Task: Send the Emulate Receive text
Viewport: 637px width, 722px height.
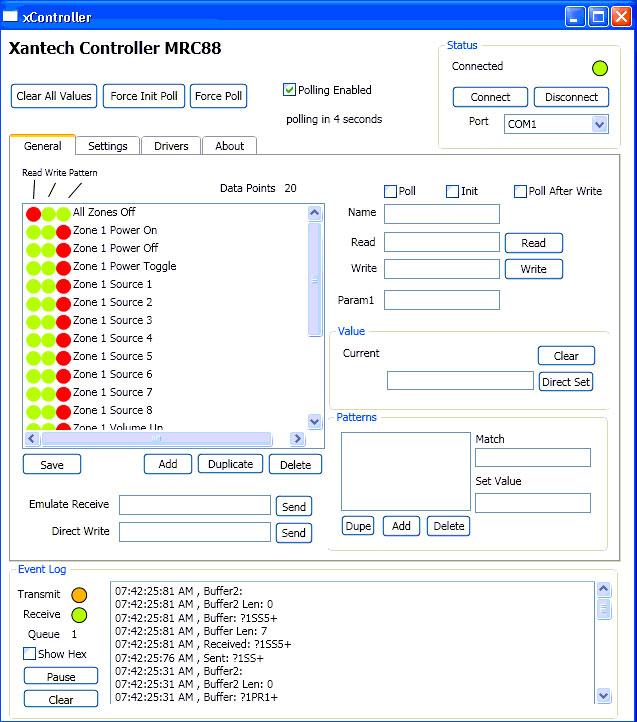Action: [x=294, y=507]
